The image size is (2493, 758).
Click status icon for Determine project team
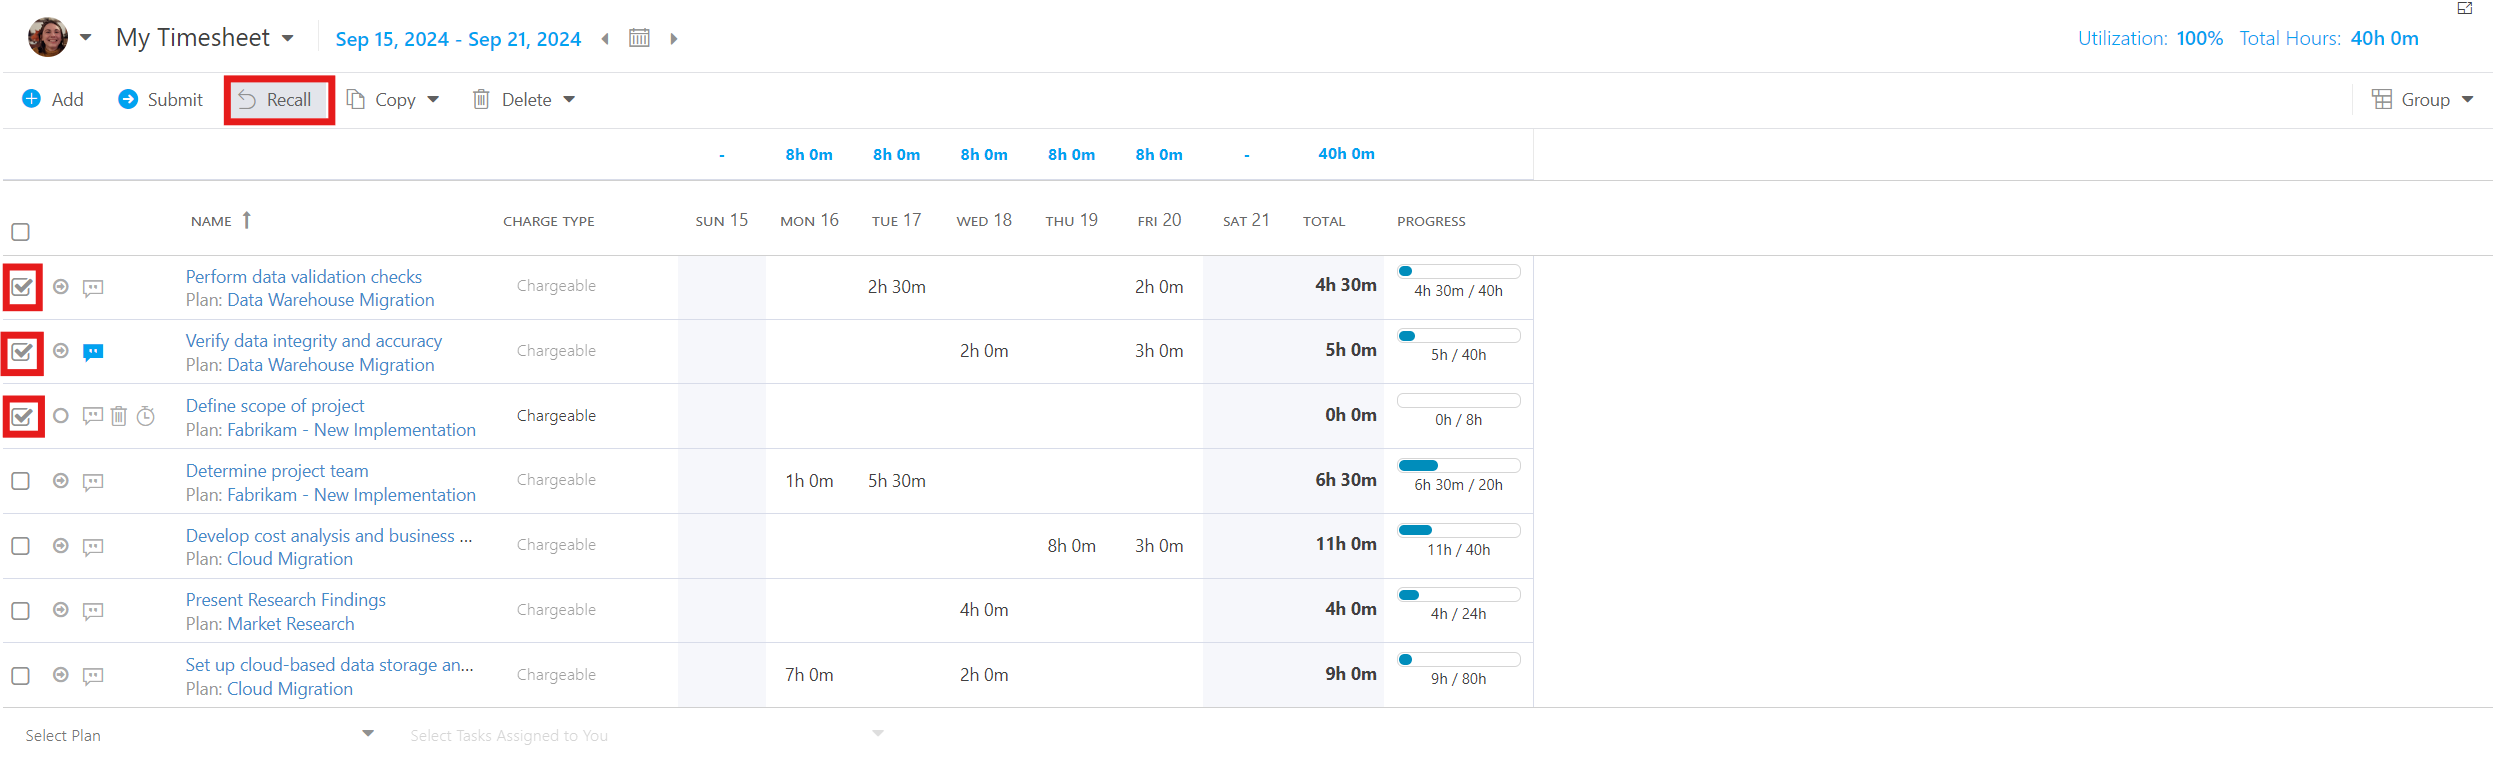[x=61, y=481]
